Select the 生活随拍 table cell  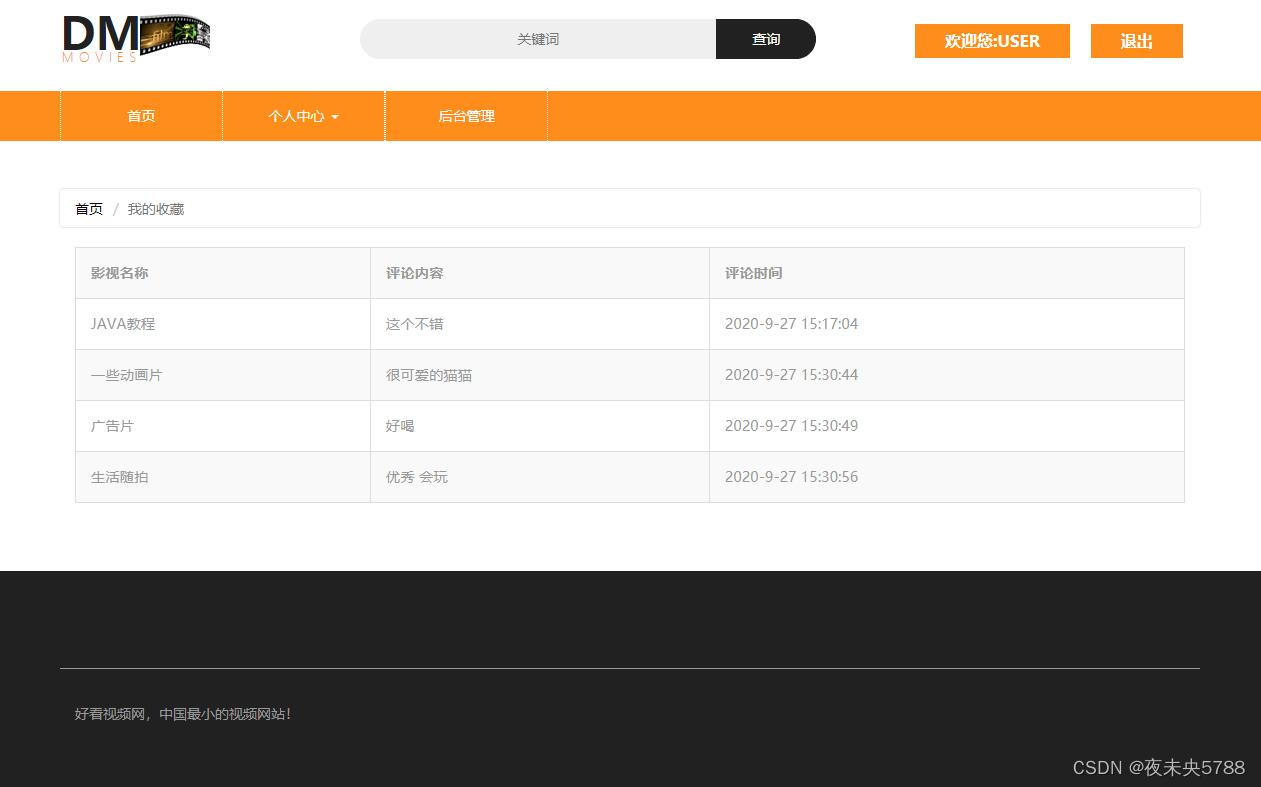click(x=223, y=477)
